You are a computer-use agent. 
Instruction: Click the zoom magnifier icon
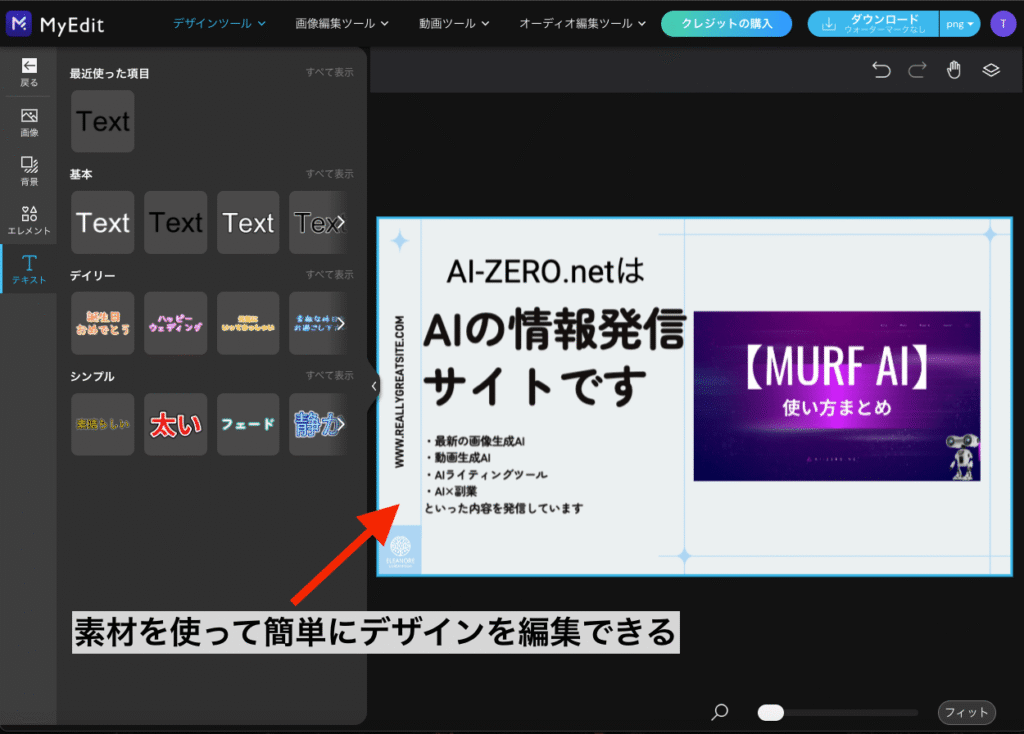pos(720,712)
